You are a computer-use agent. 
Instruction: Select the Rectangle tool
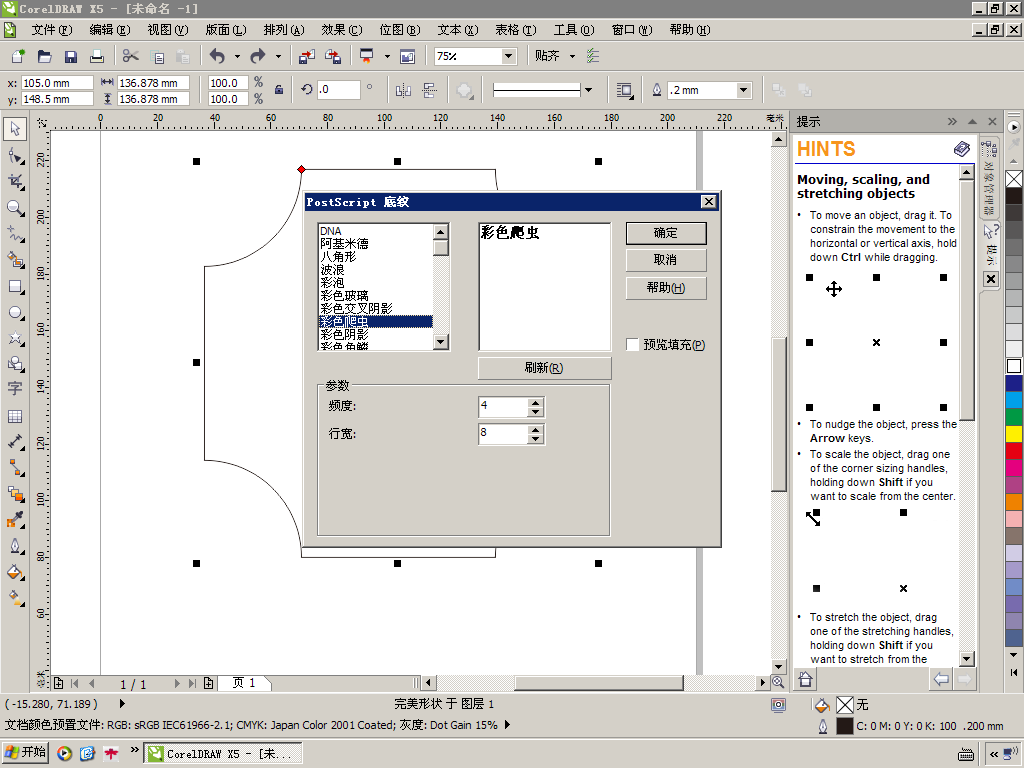(x=15, y=287)
